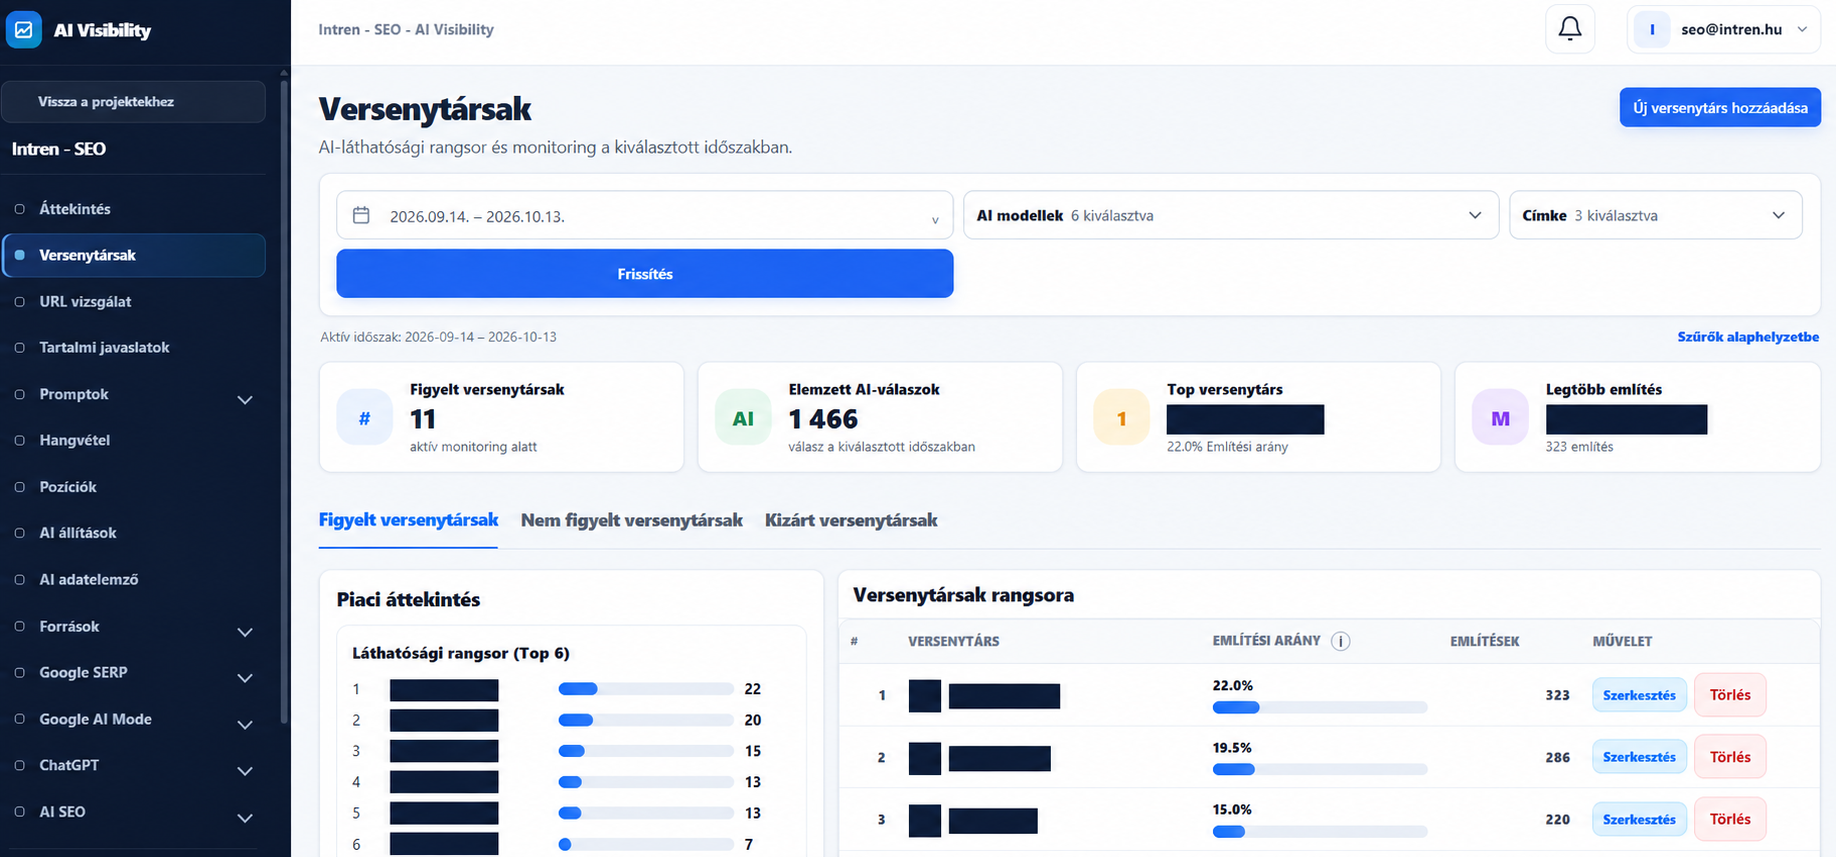Click Szerkesztés for rank 2 competitor
Screen dimensions: 1836x857
pyautogui.click(x=1639, y=757)
